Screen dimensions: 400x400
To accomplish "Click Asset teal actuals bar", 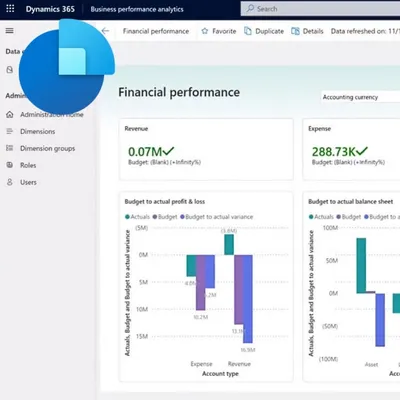I will click(x=361, y=266).
